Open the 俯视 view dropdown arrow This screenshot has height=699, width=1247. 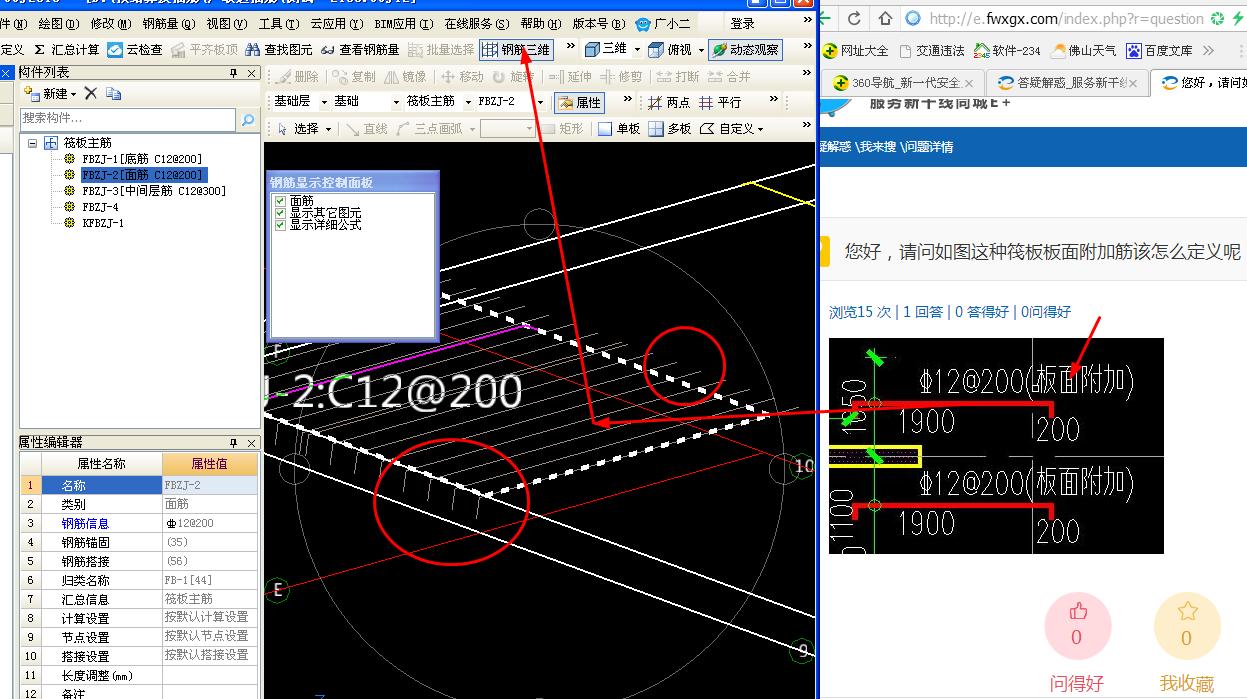click(700, 49)
